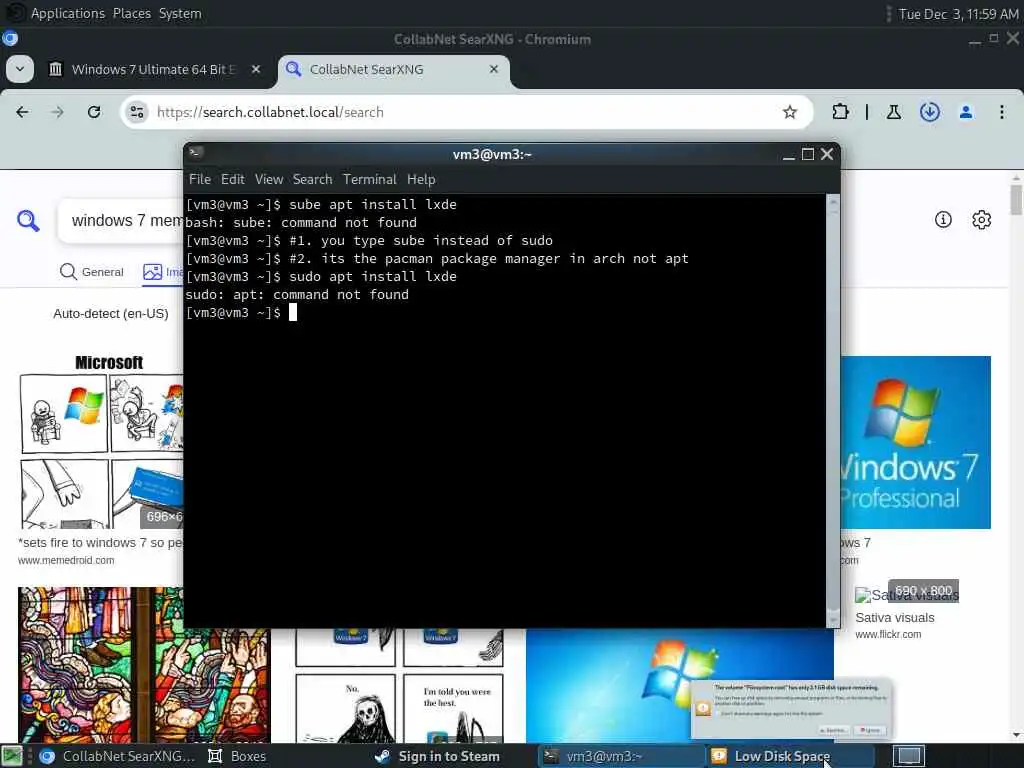Click the Chromium window menu icon
This screenshot has height=768, width=1024.
click(10, 39)
